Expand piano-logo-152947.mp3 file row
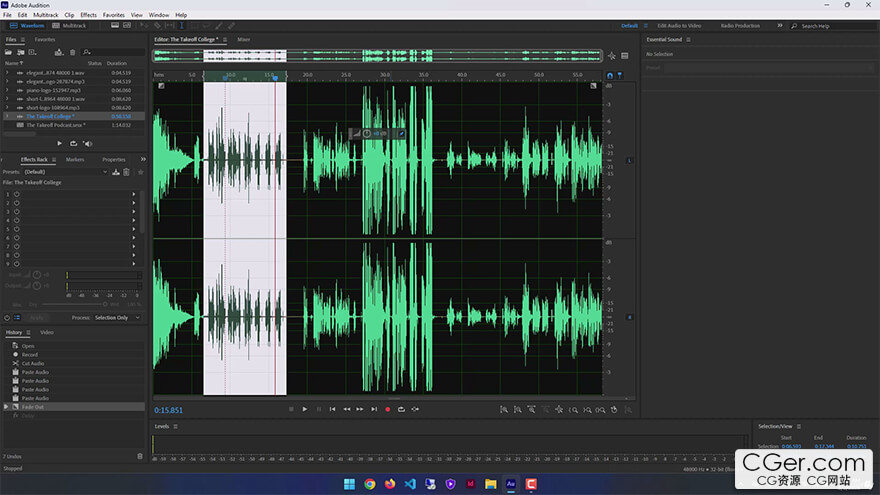Image resolution: width=880 pixels, height=495 pixels. tap(7, 90)
